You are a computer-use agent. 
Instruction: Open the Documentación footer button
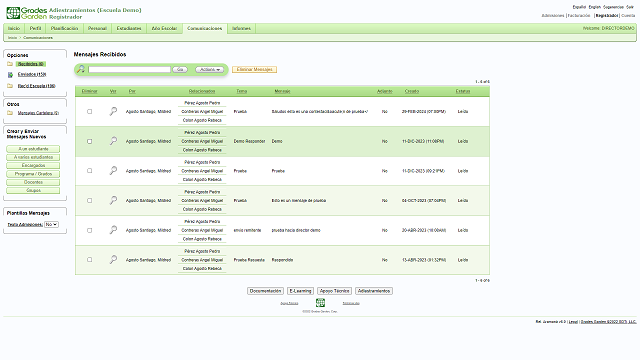tap(265, 291)
